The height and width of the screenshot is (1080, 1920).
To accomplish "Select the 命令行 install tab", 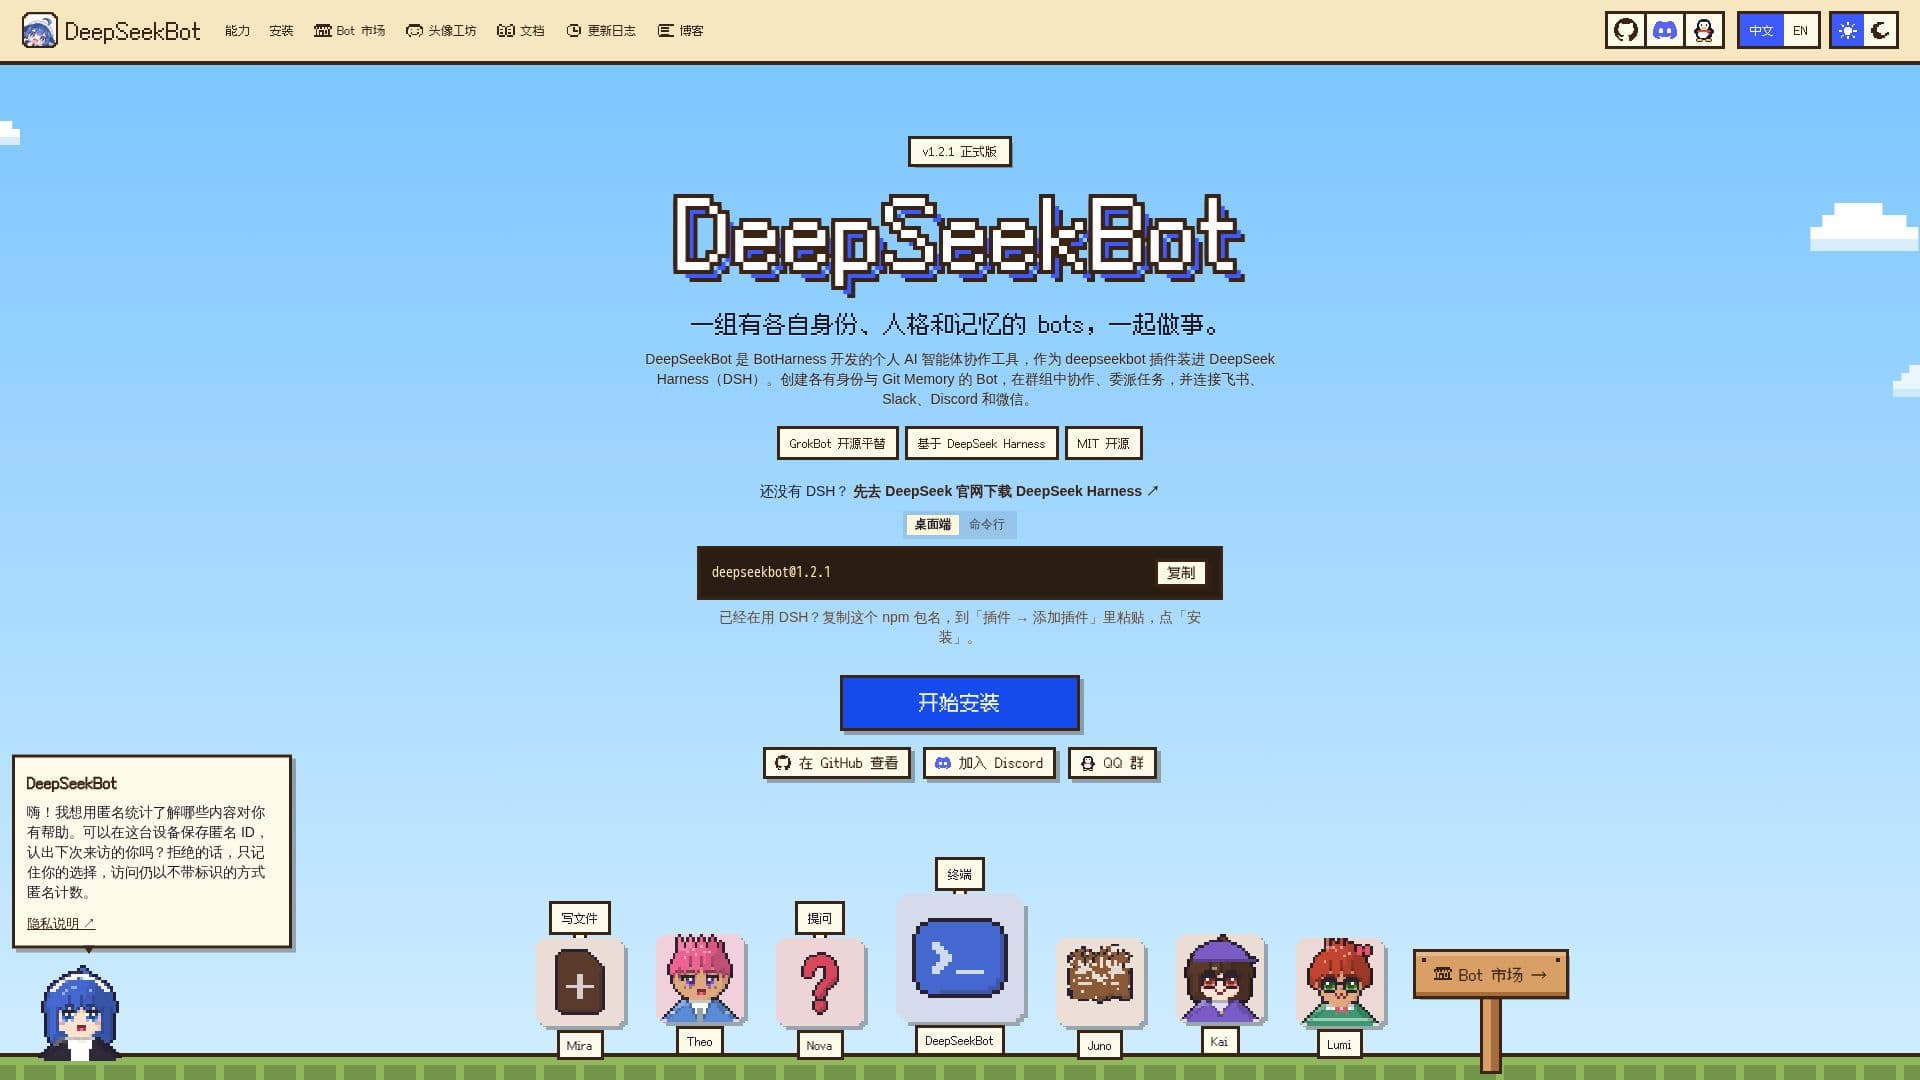I will point(987,524).
